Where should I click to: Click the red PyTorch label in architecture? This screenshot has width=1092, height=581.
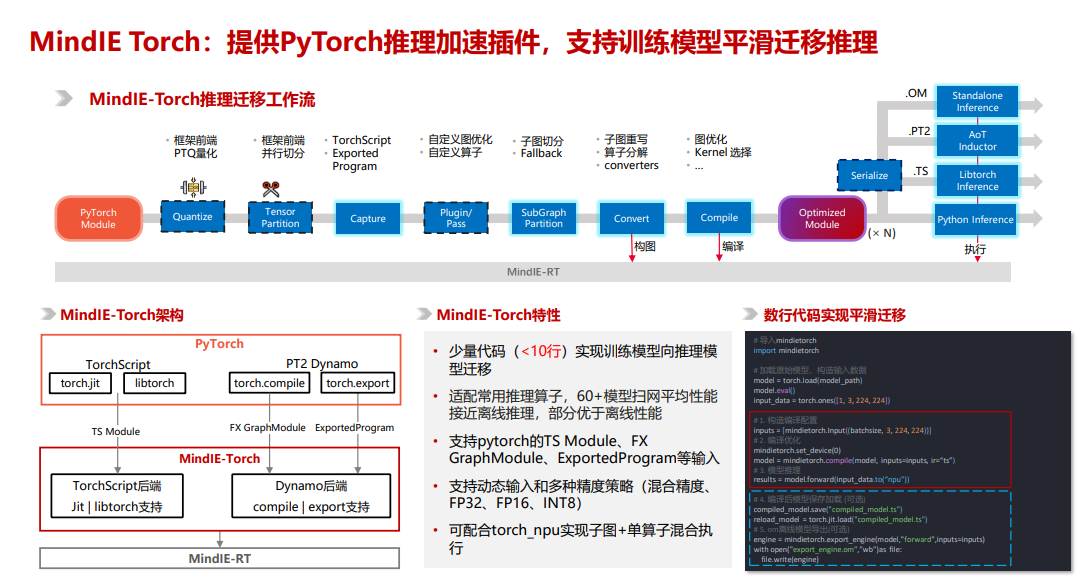click(x=219, y=343)
